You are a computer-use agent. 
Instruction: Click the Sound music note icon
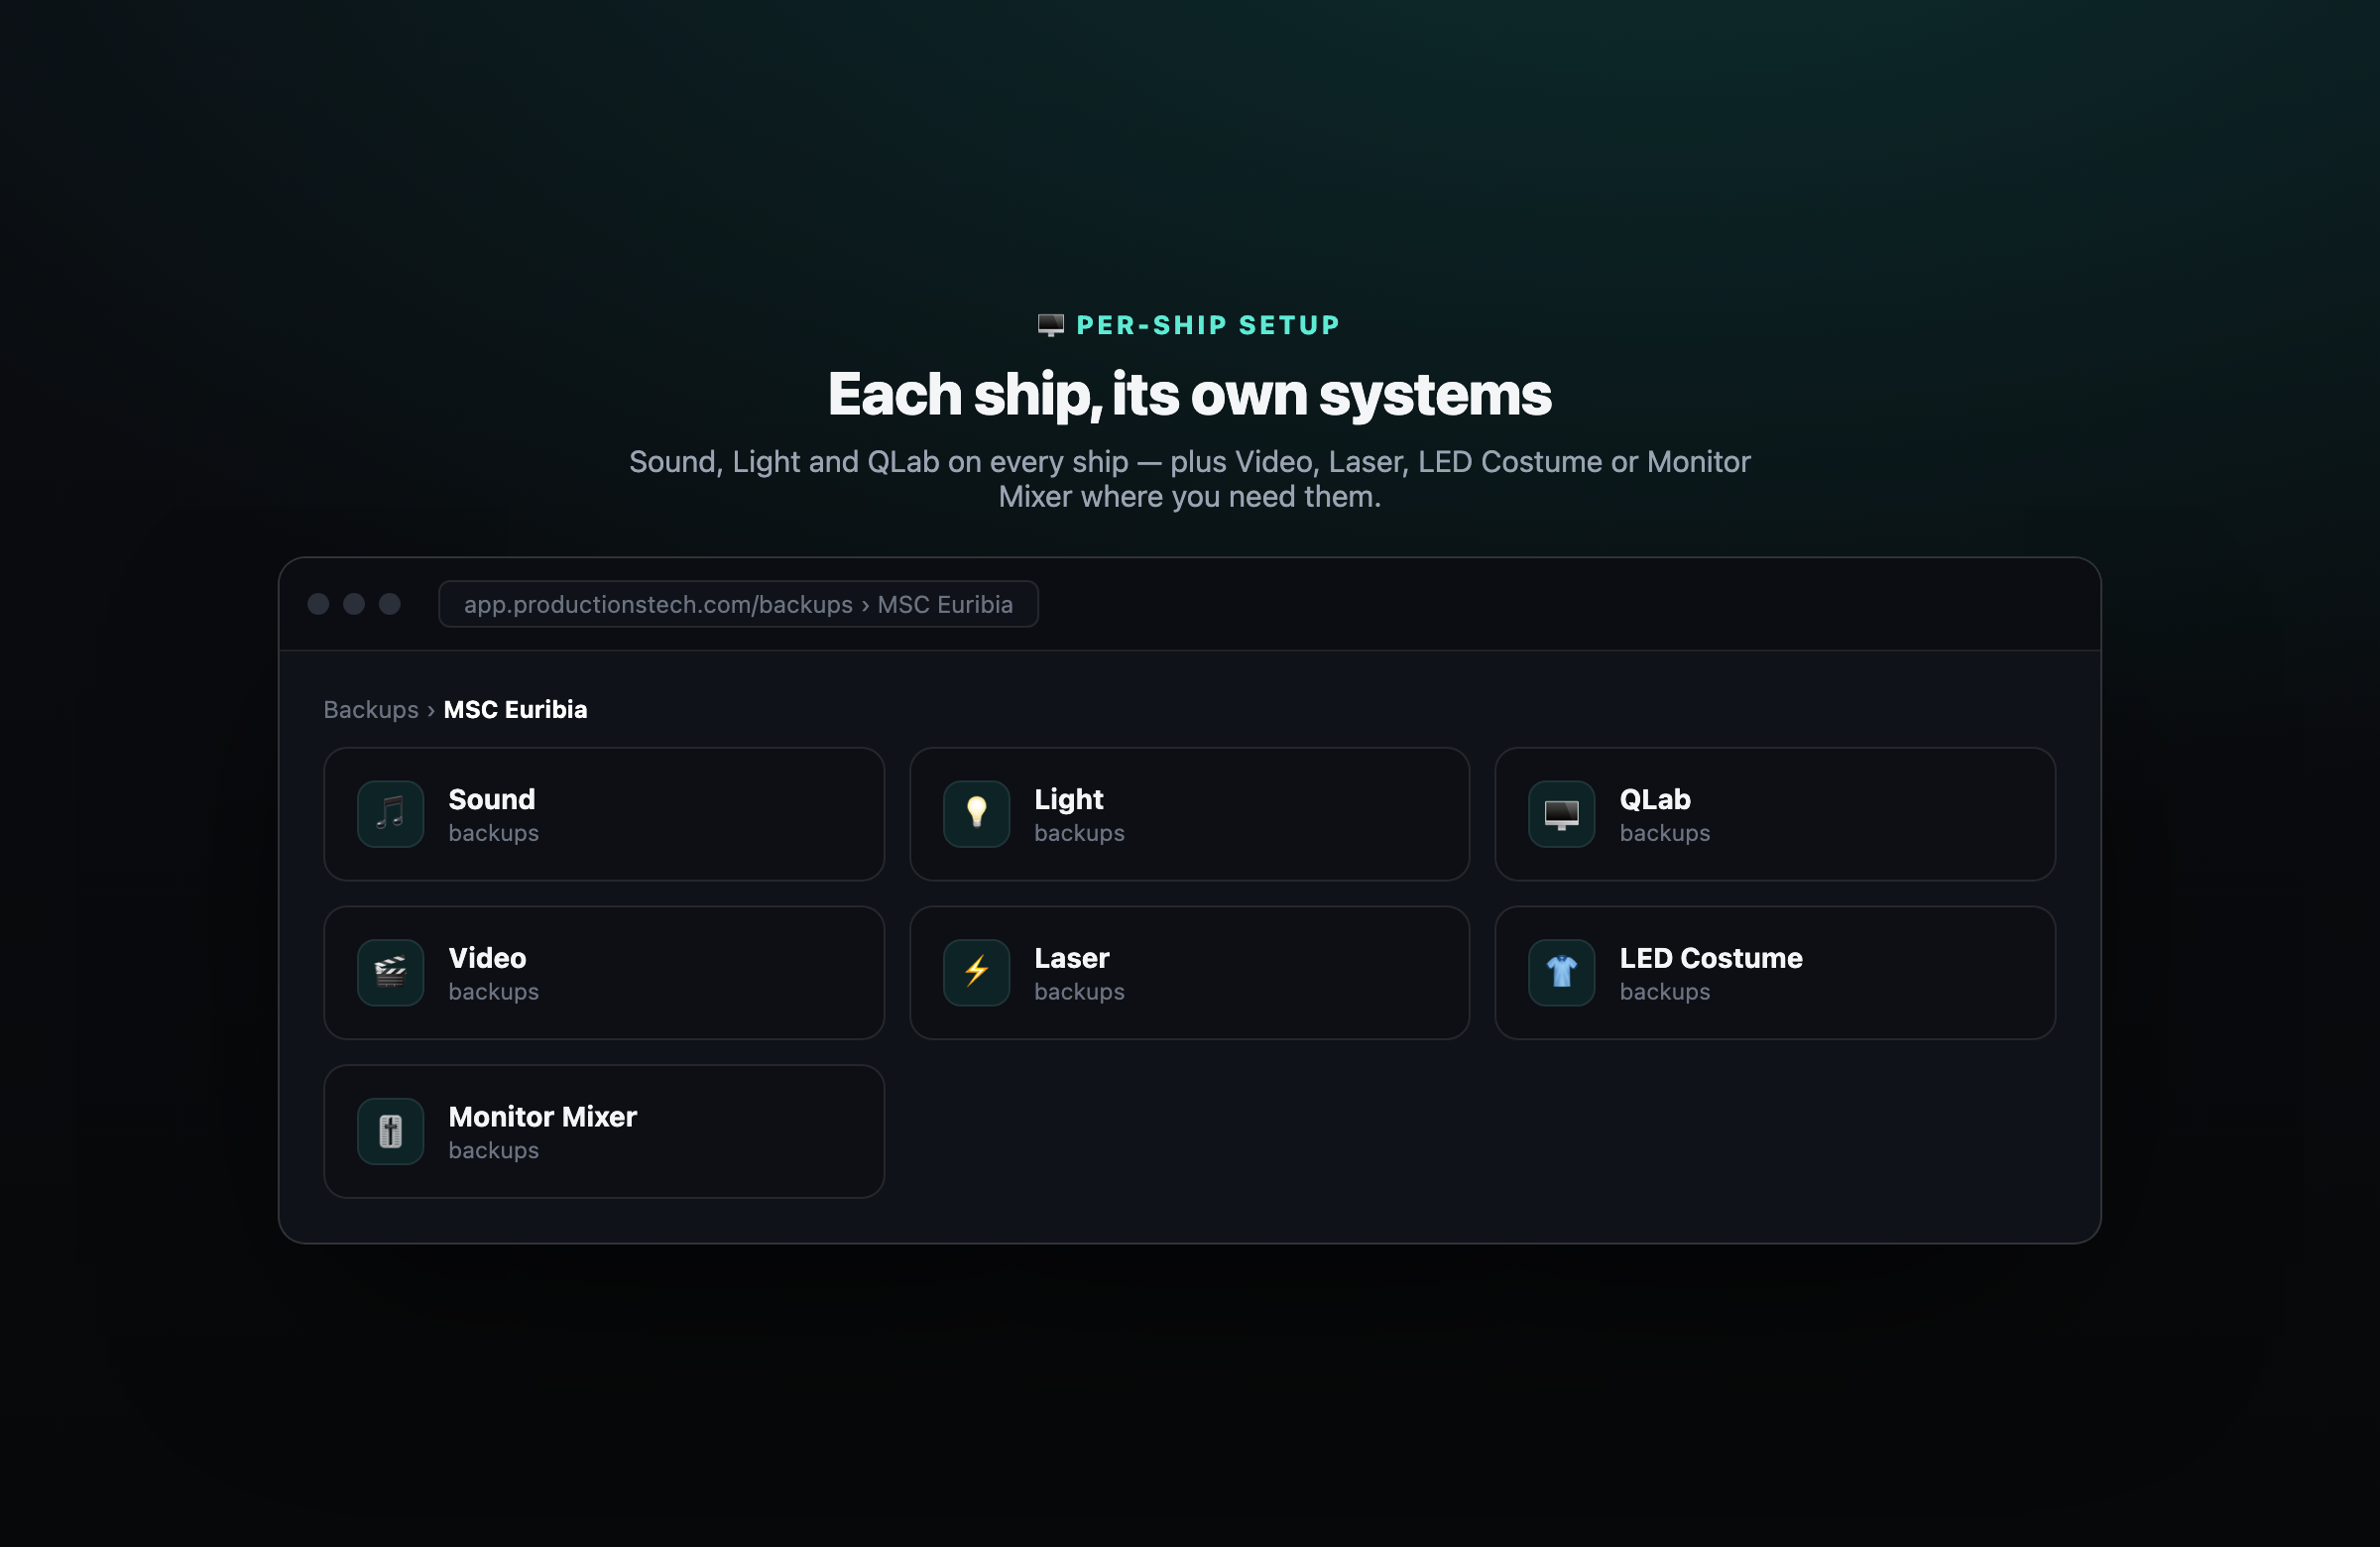tap(390, 814)
